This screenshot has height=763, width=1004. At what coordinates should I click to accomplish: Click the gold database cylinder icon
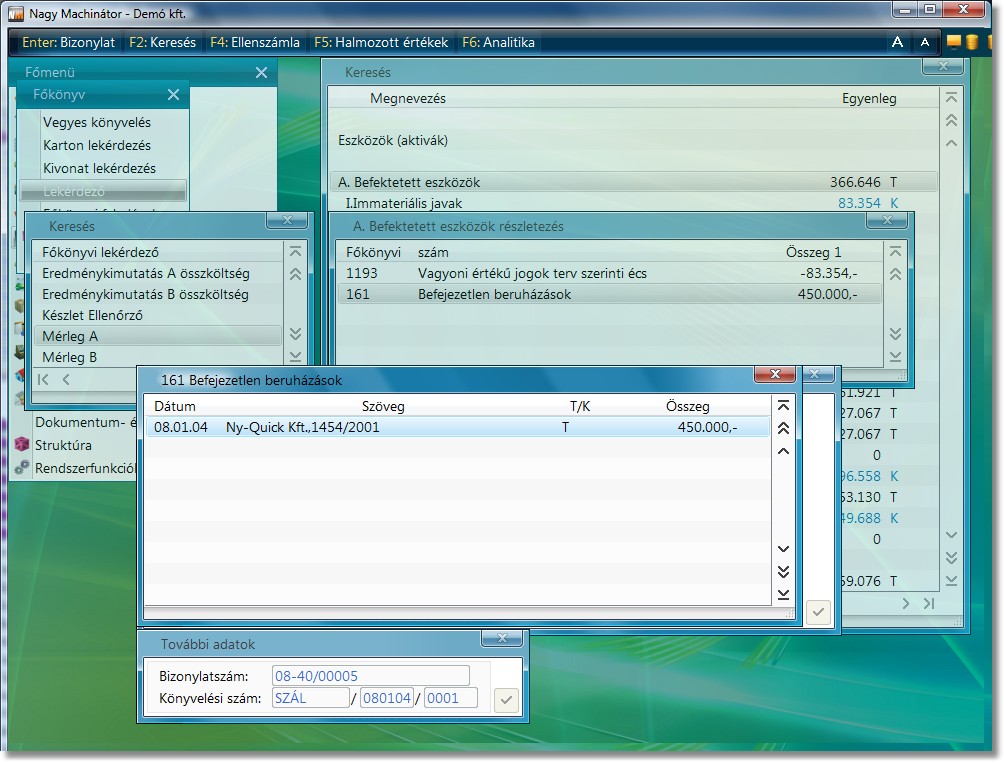971,42
